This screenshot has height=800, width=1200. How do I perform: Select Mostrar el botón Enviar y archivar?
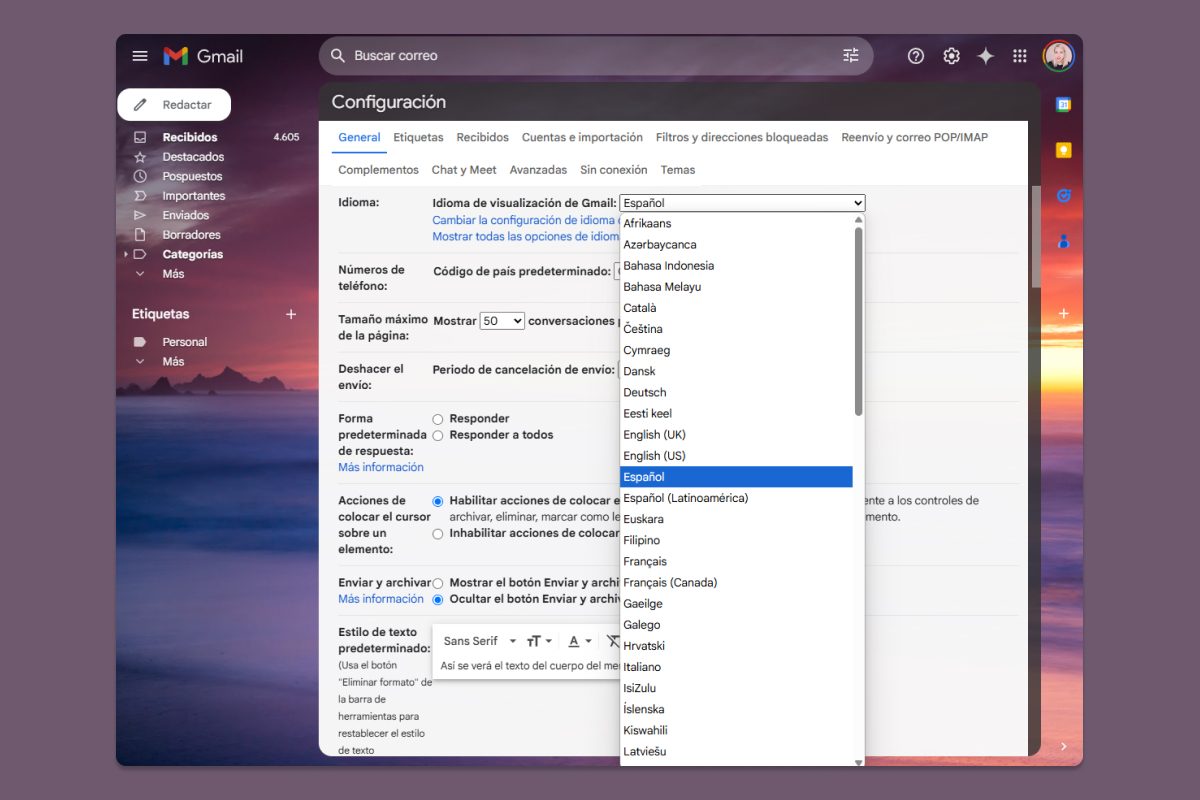point(437,582)
